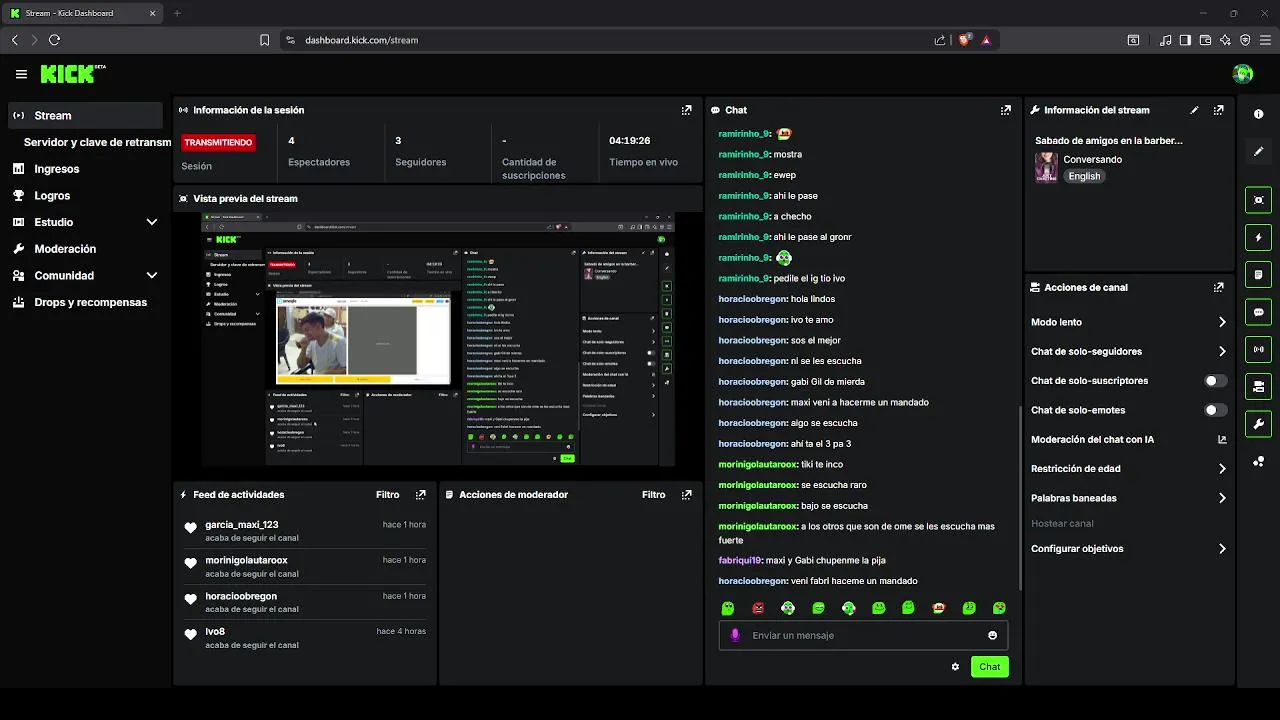
Task: Open the hamburger menu beside the Kick logo
Action: pyautogui.click(x=21, y=74)
